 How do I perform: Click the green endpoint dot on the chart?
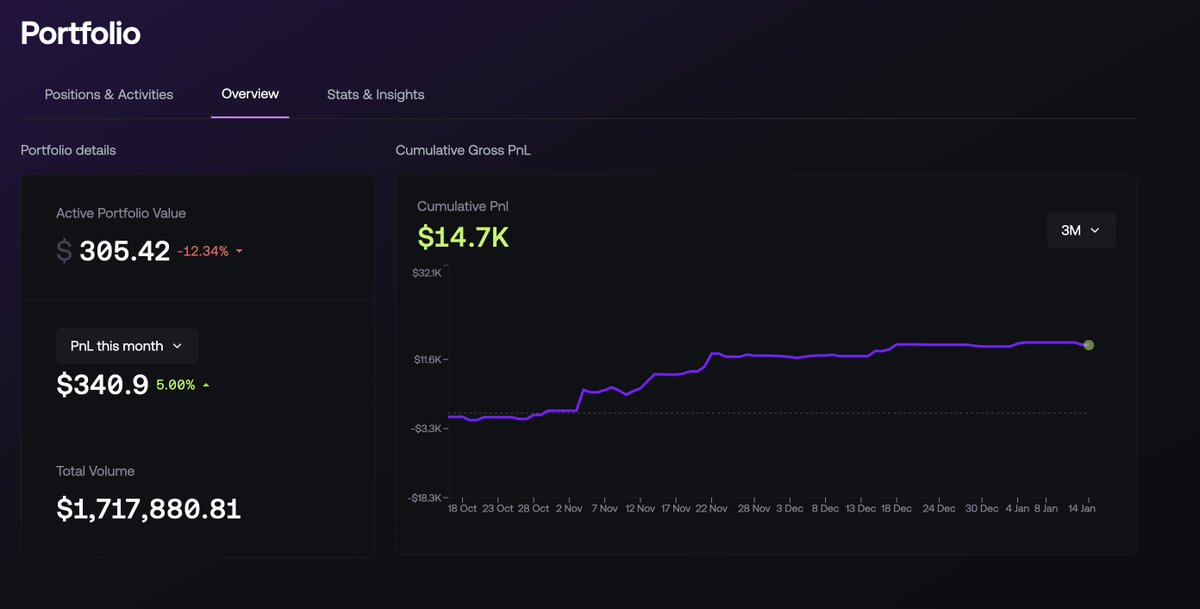pyautogui.click(x=1088, y=345)
